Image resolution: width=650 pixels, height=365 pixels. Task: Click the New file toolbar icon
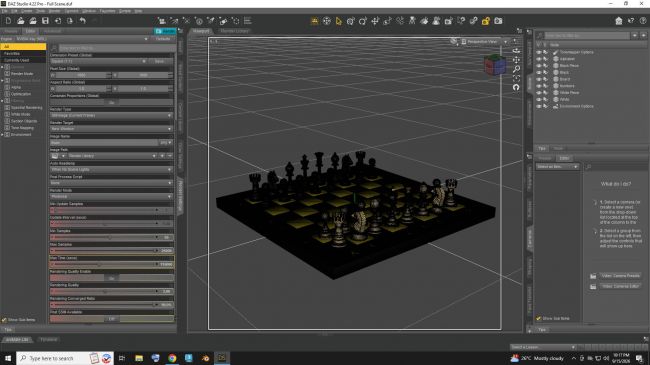click(x=8, y=21)
